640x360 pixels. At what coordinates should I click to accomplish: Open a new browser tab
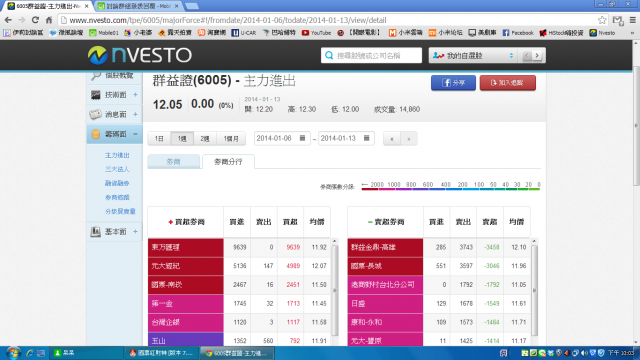(191, 6)
